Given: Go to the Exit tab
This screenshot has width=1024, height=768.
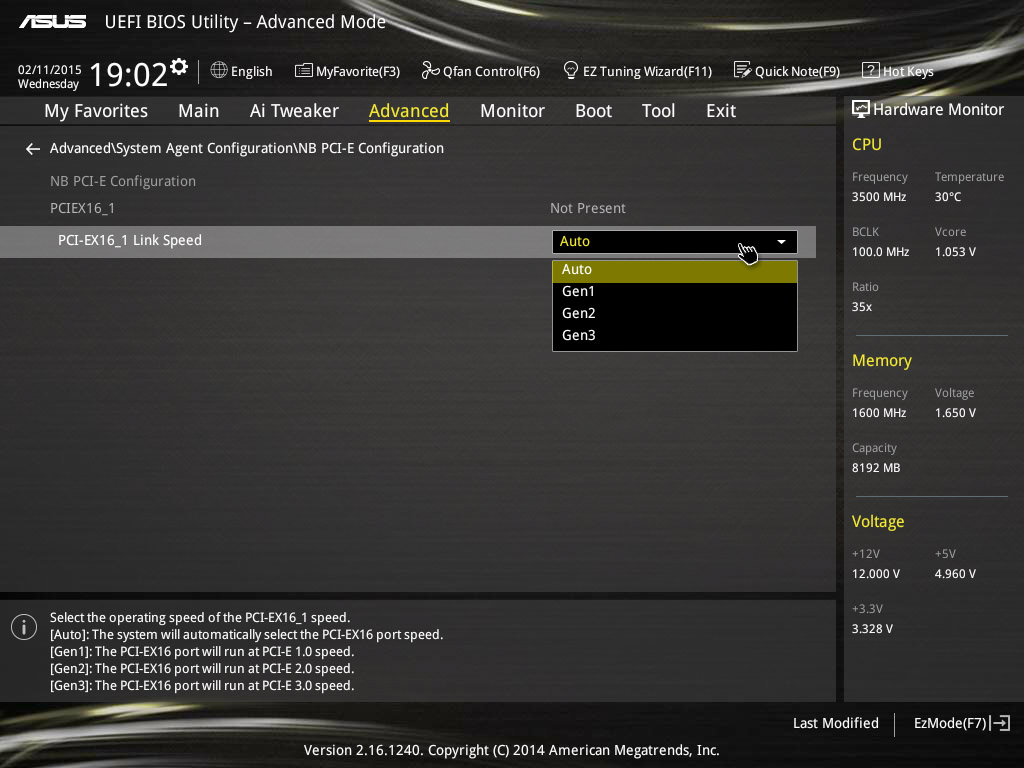Looking at the screenshot, I should click(721, 111).
